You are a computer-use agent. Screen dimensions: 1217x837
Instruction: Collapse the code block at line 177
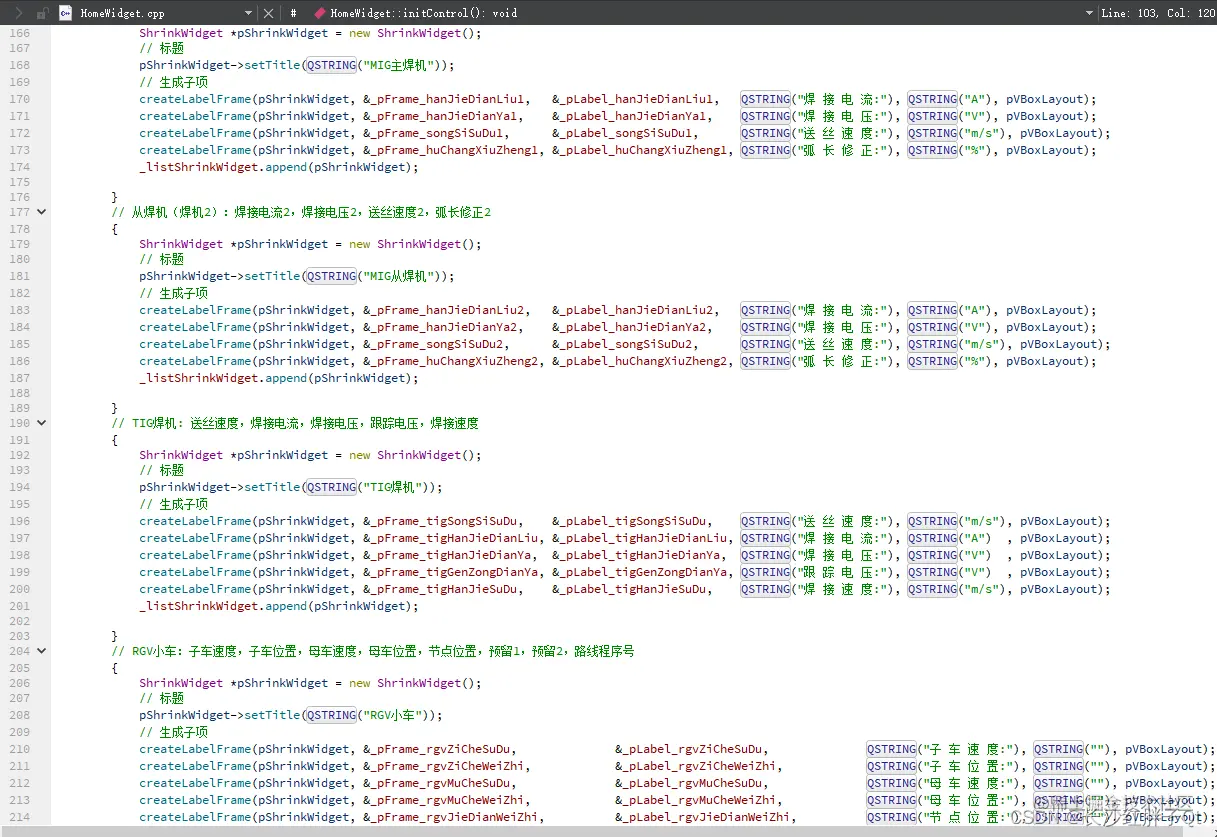click(x=41, y=212)
